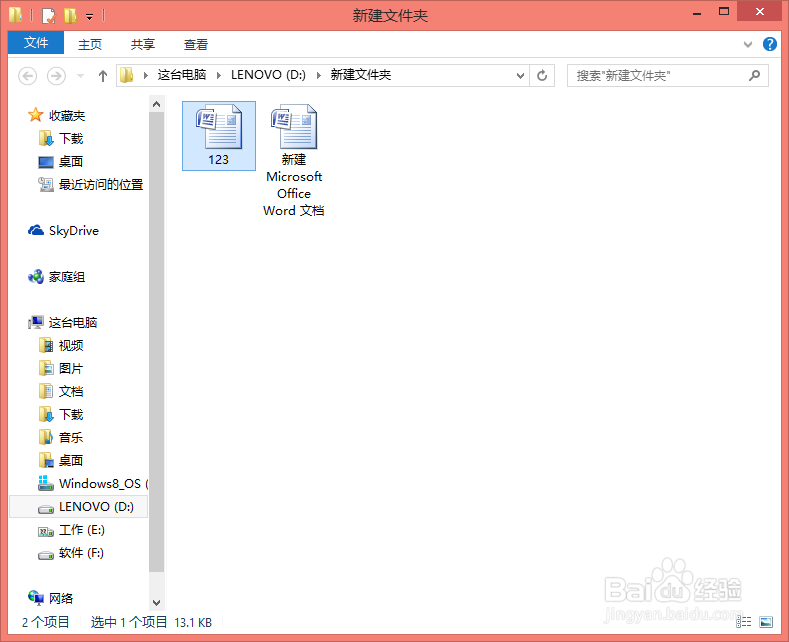Screen dimensions: 789x642
Task: Click the Help question mark icon
Action: click(769, 44)
